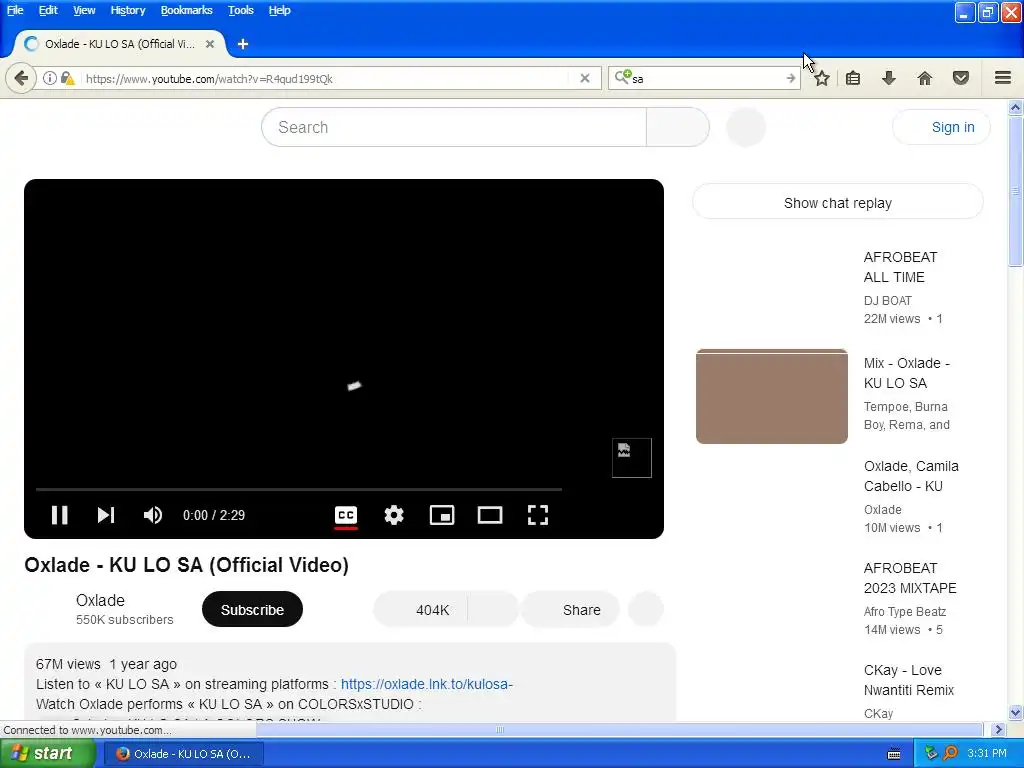This screenshot has height=768, width=1024.
Task: Click the system clock 3:31 PM
Action: click(987, 754)
